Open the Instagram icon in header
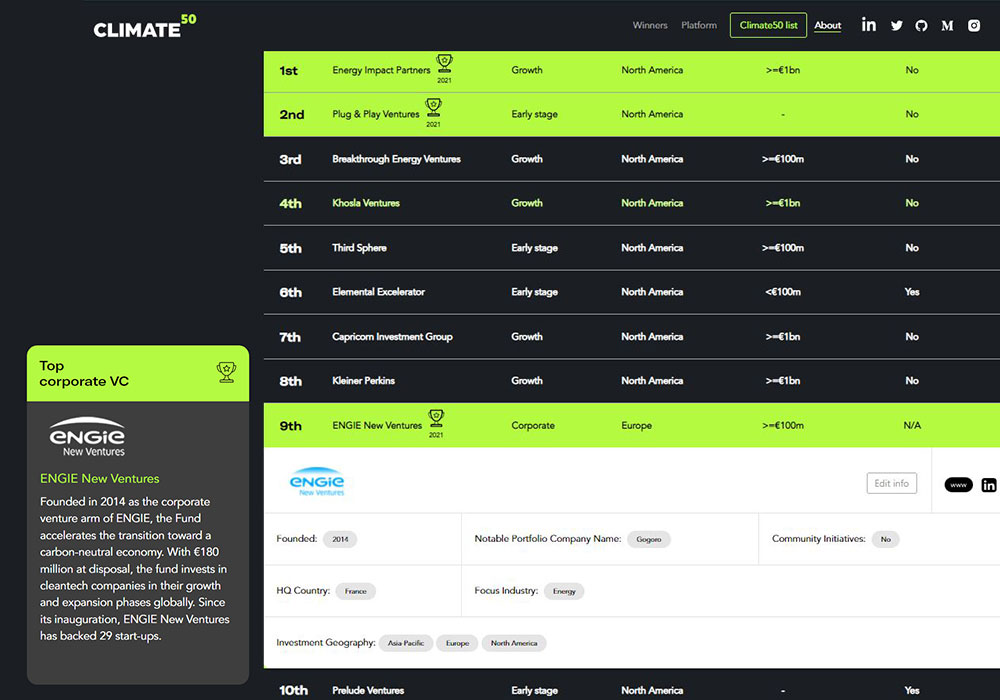1000x700 pixels. (974, 26)
